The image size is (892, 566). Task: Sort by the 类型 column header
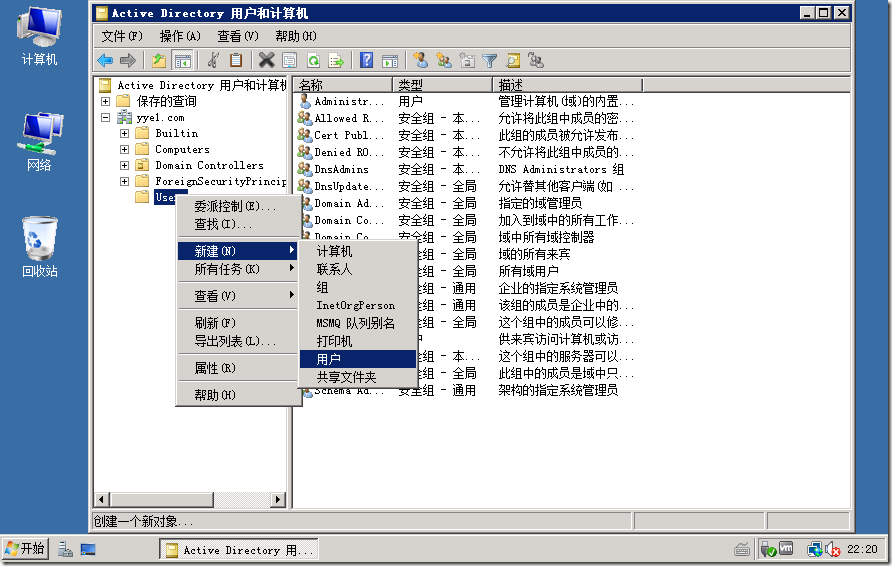pyautogui.click(x=443, y=85)
